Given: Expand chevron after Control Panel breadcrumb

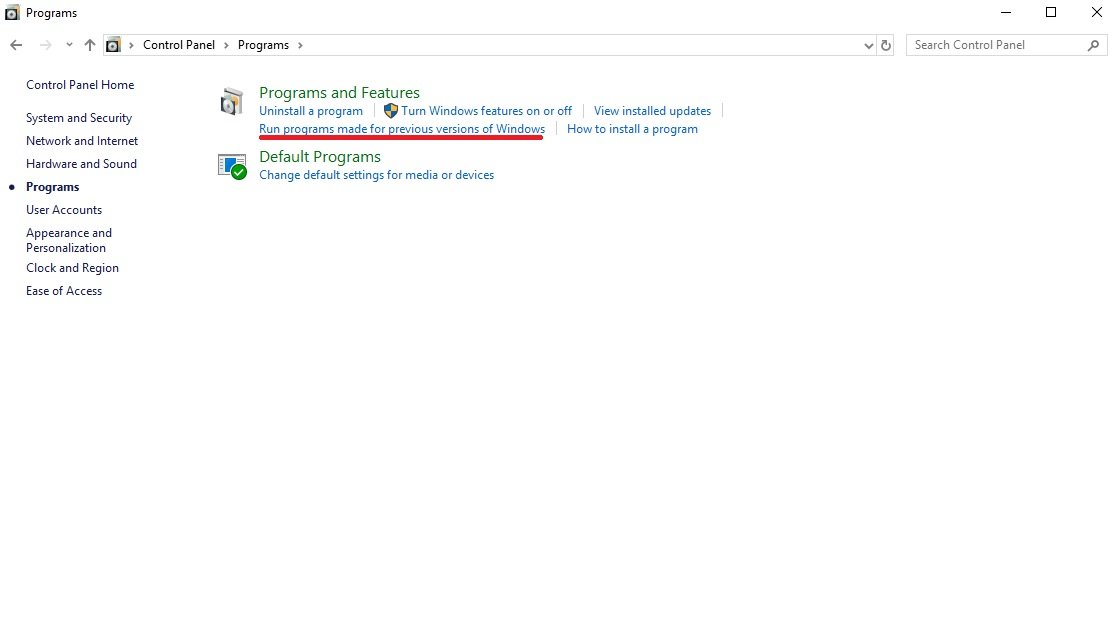Looking at the screenshot, I should pyautogui.click(x=226, y=45).
